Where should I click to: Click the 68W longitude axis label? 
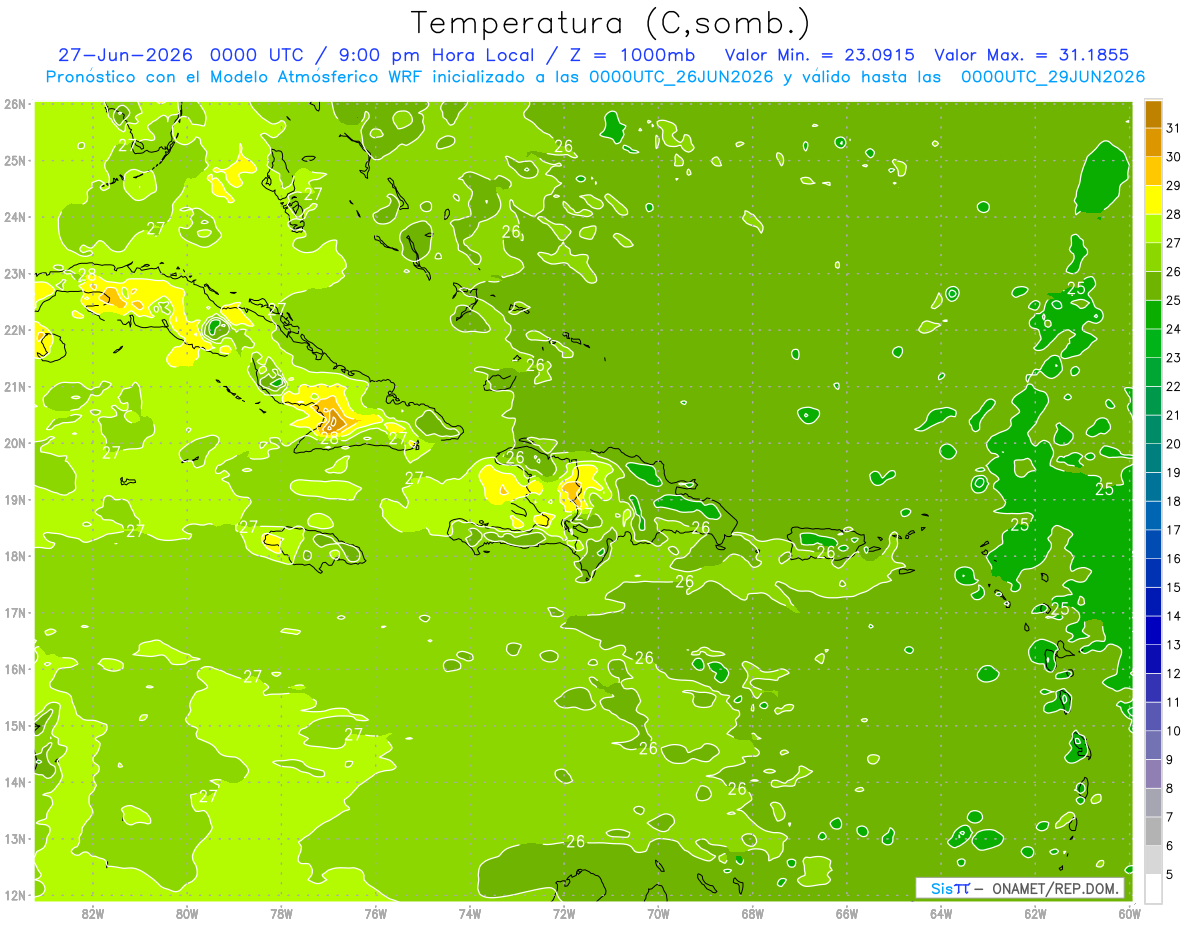(x=753, y=913)
